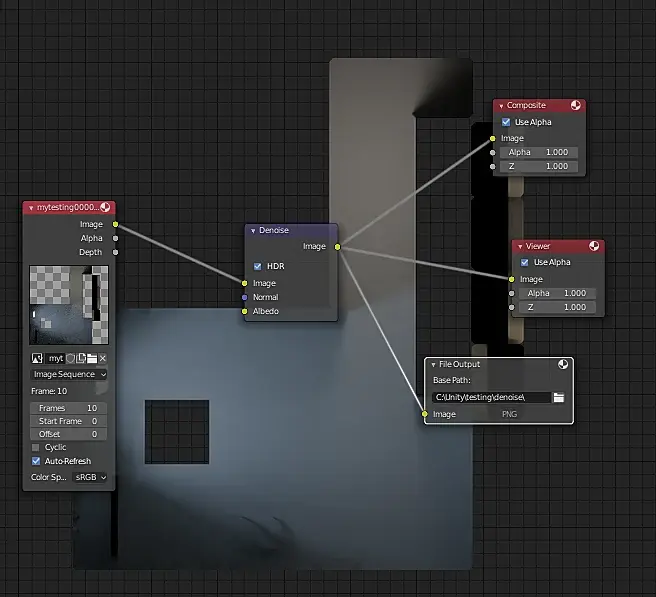Image resolution: width=656 pixels, height=597 pixels.
Task: Click Denoise Image output socket
Action: 338,247
